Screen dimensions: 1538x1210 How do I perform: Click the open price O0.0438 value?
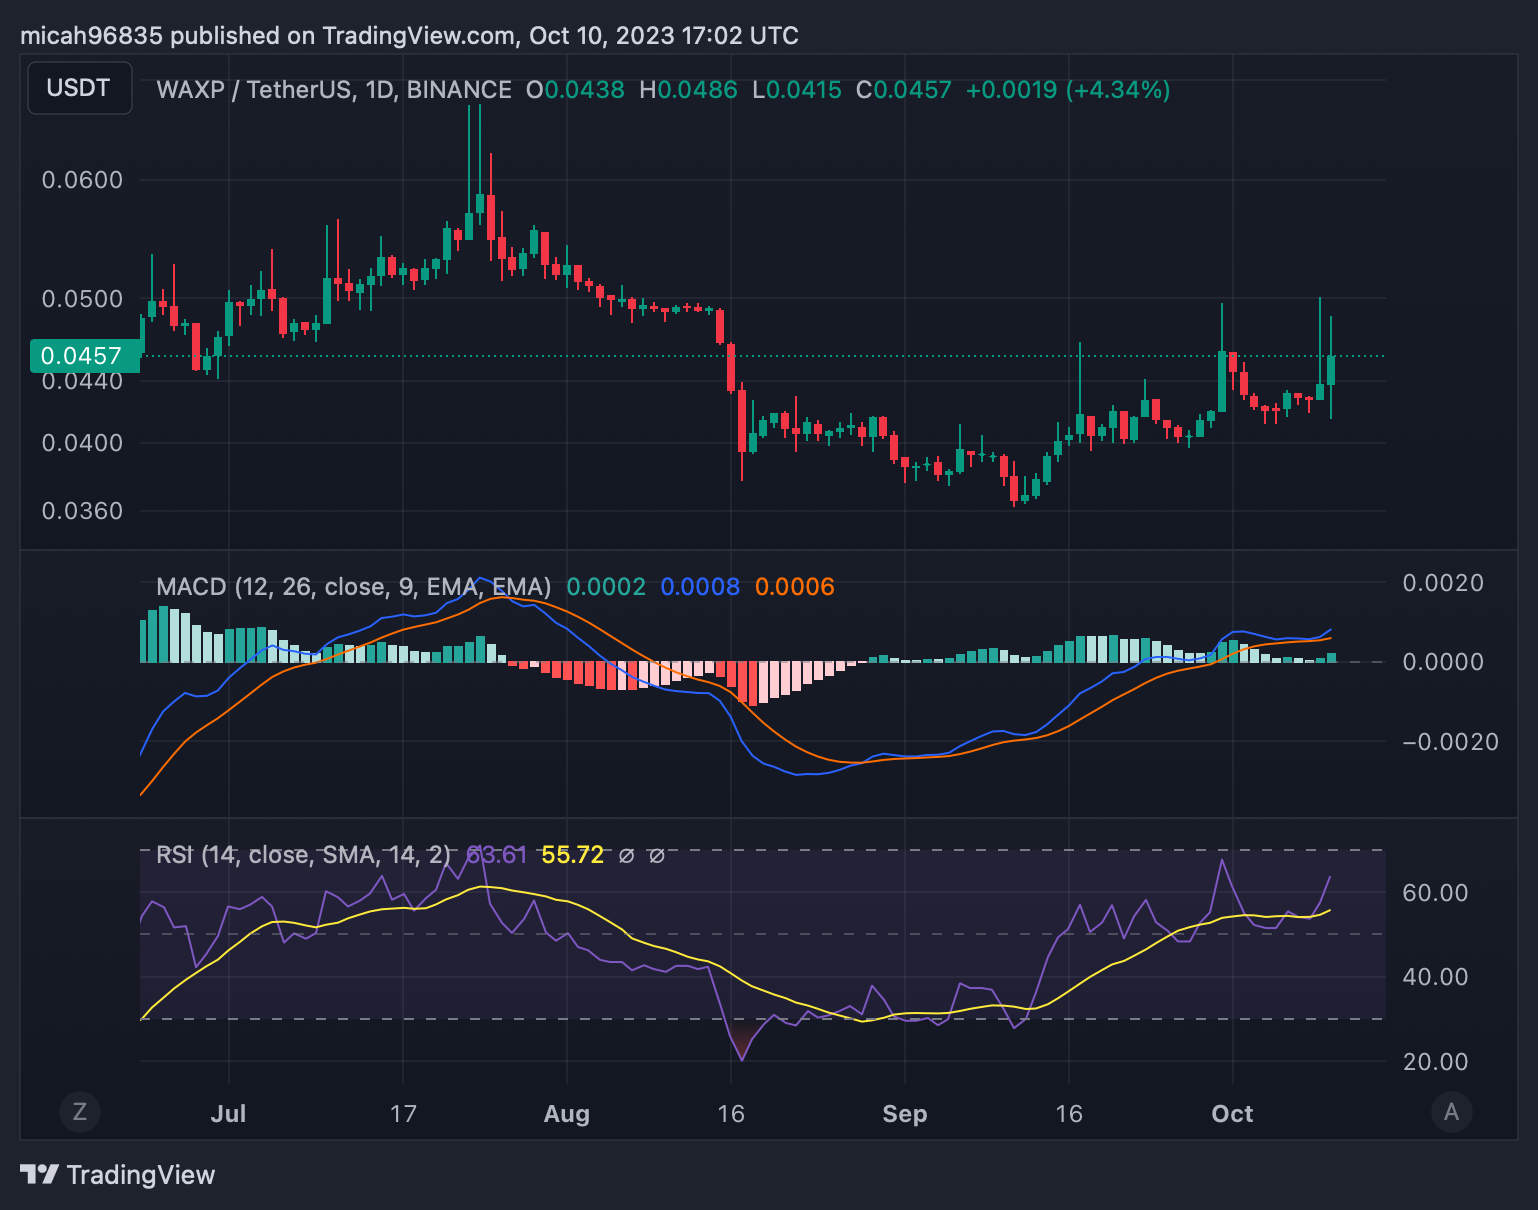pyautogui.click(x=575, y=90)
